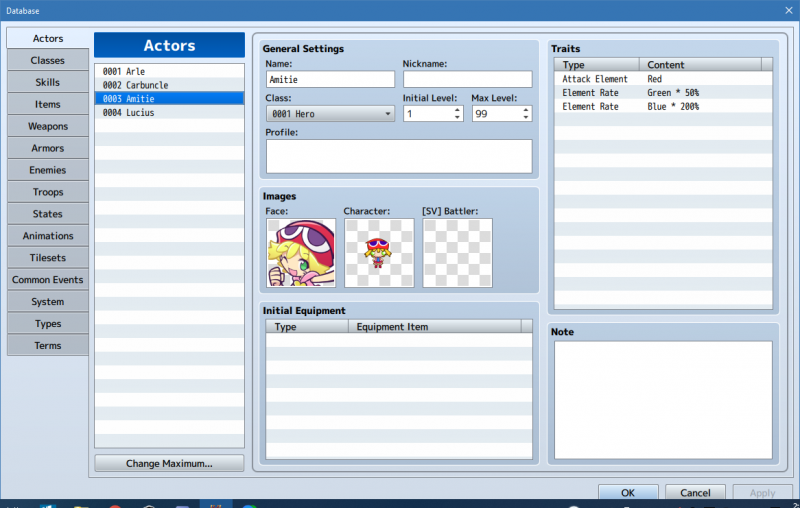Click into the Profile text box

[x=399, y=156]
